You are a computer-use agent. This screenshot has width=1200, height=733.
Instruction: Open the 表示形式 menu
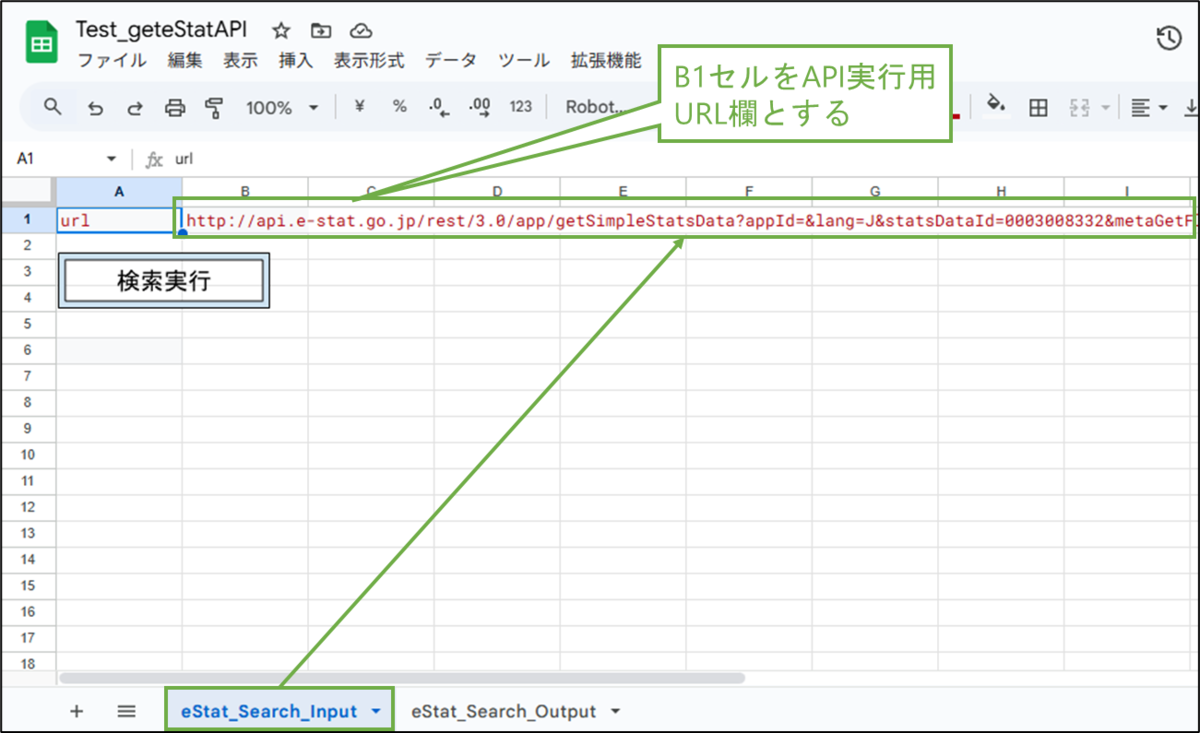(x=369, y=60)
